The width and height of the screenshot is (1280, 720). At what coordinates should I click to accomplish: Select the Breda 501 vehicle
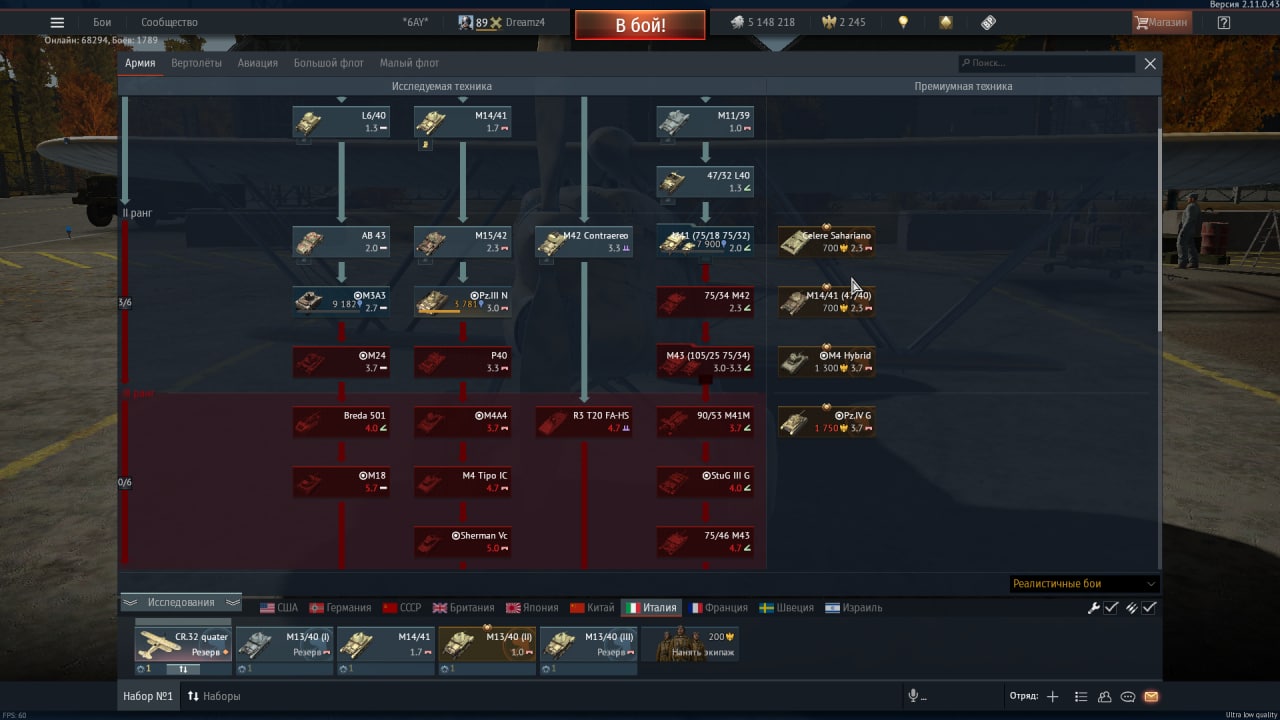point(341,422)
